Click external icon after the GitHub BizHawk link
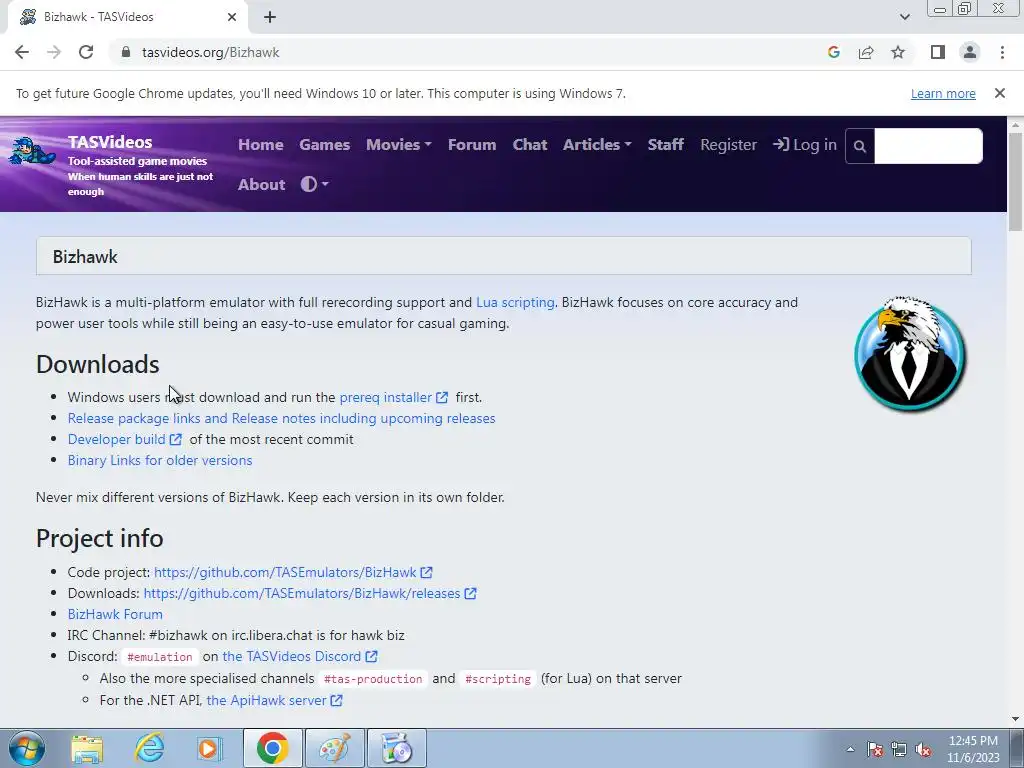1024x768 pixels. coord(426,572)
